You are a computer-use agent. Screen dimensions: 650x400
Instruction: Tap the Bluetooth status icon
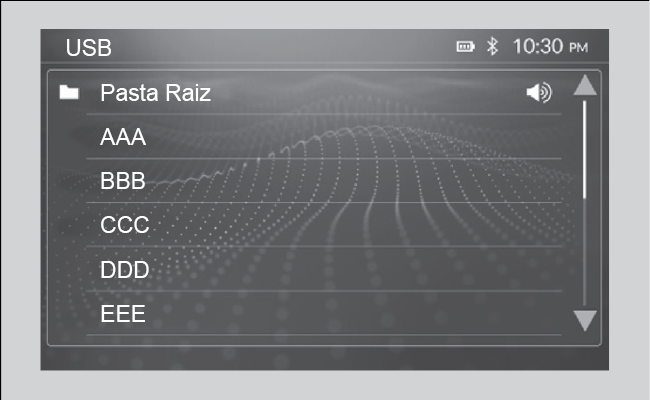492,47
